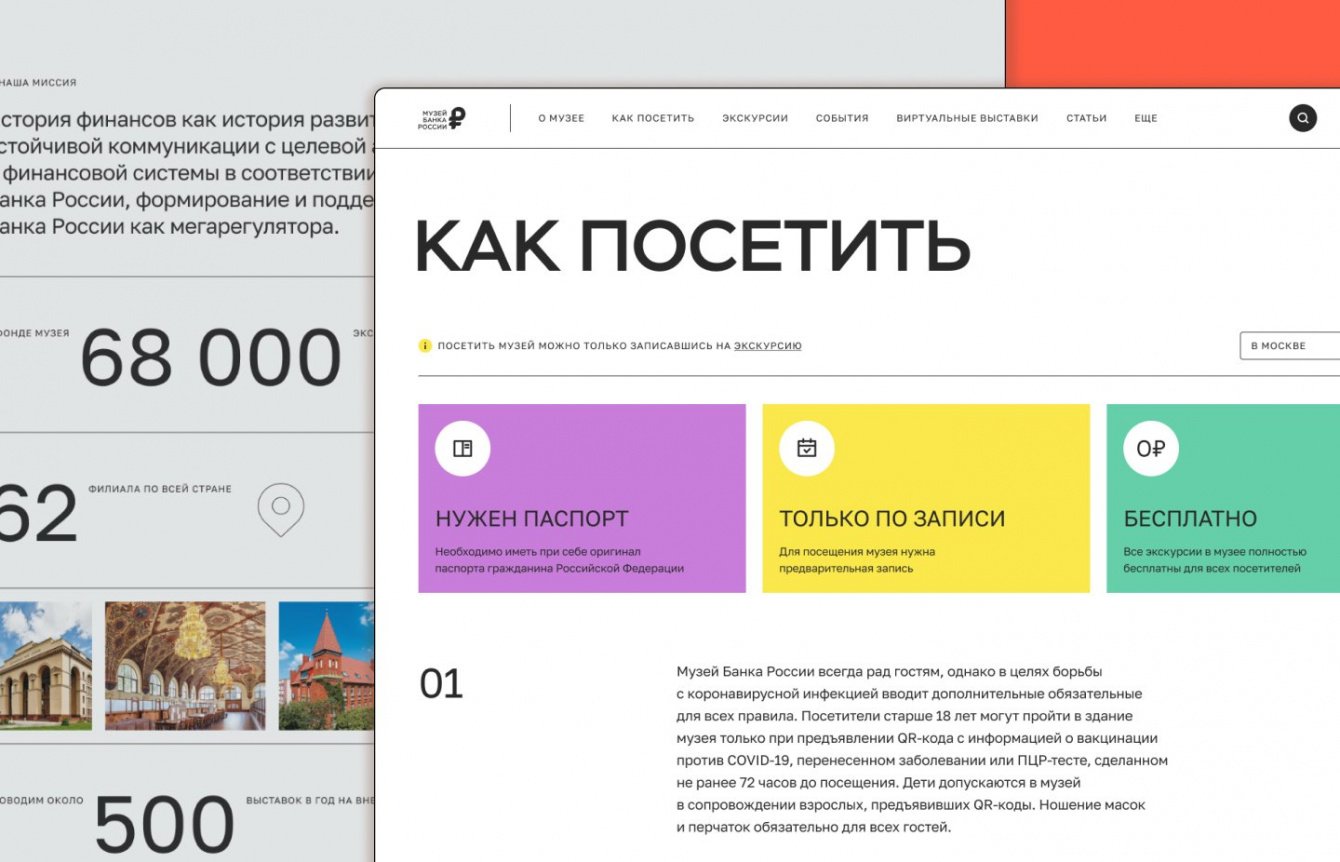1340x862 pixels.
Task: Click the КАК ПОСЕТИТЬ page heading
Action: (x=692, y=245)
